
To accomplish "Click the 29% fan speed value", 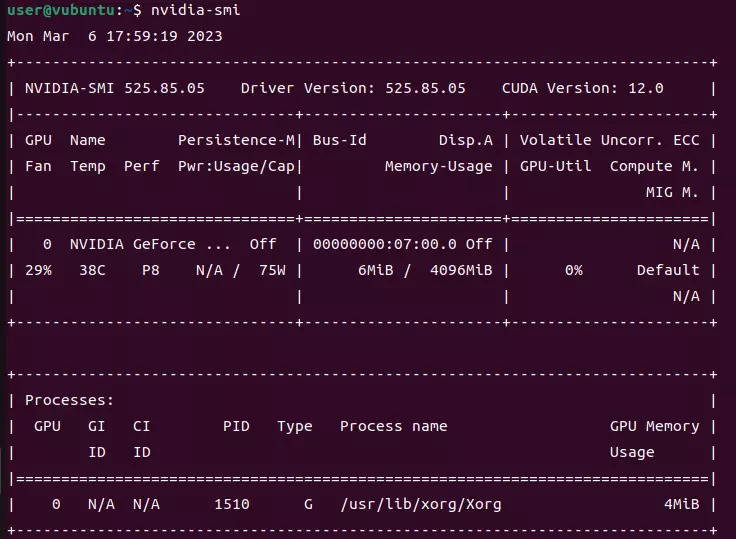I will click(38, 270).
